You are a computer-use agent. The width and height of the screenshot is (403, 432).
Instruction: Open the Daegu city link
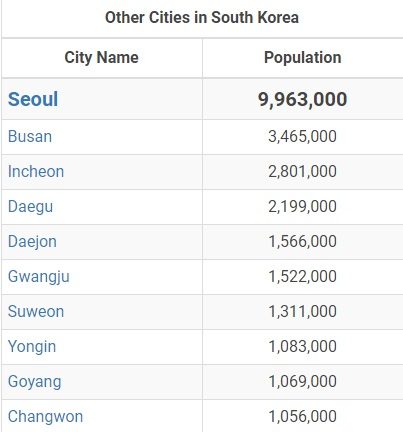click(x=30, y=207)
